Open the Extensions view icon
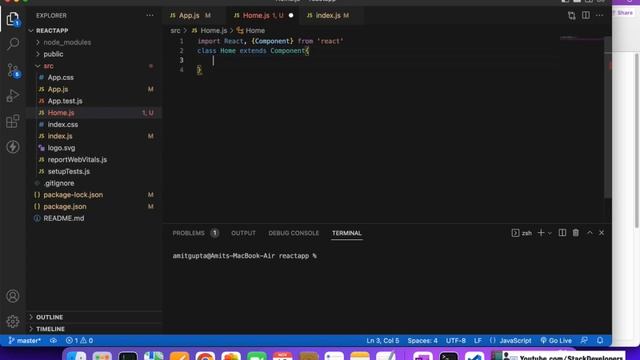 coord(13,121)
